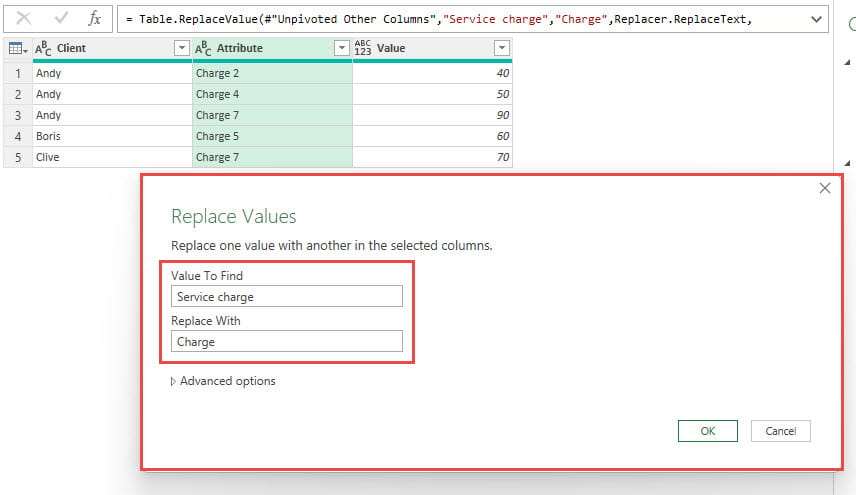Click the Cancel button

(x=780, y=431)
